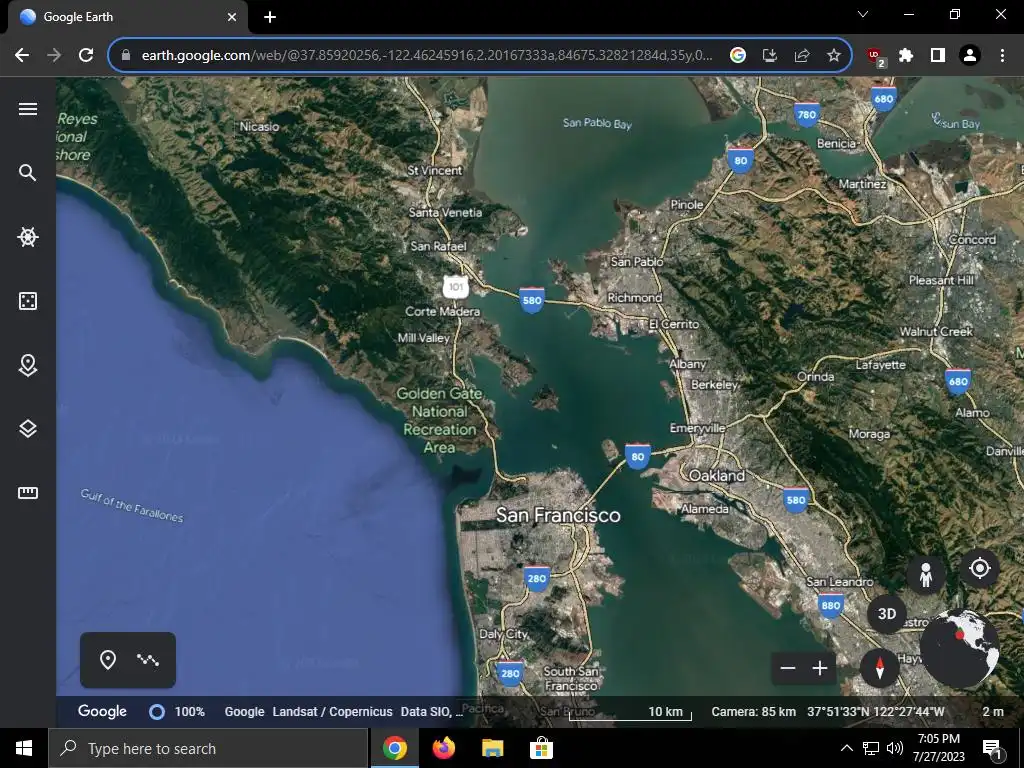The image size is (1024, 768).
Task: Click the Oakland map label
Action: [x=717, y=475]
